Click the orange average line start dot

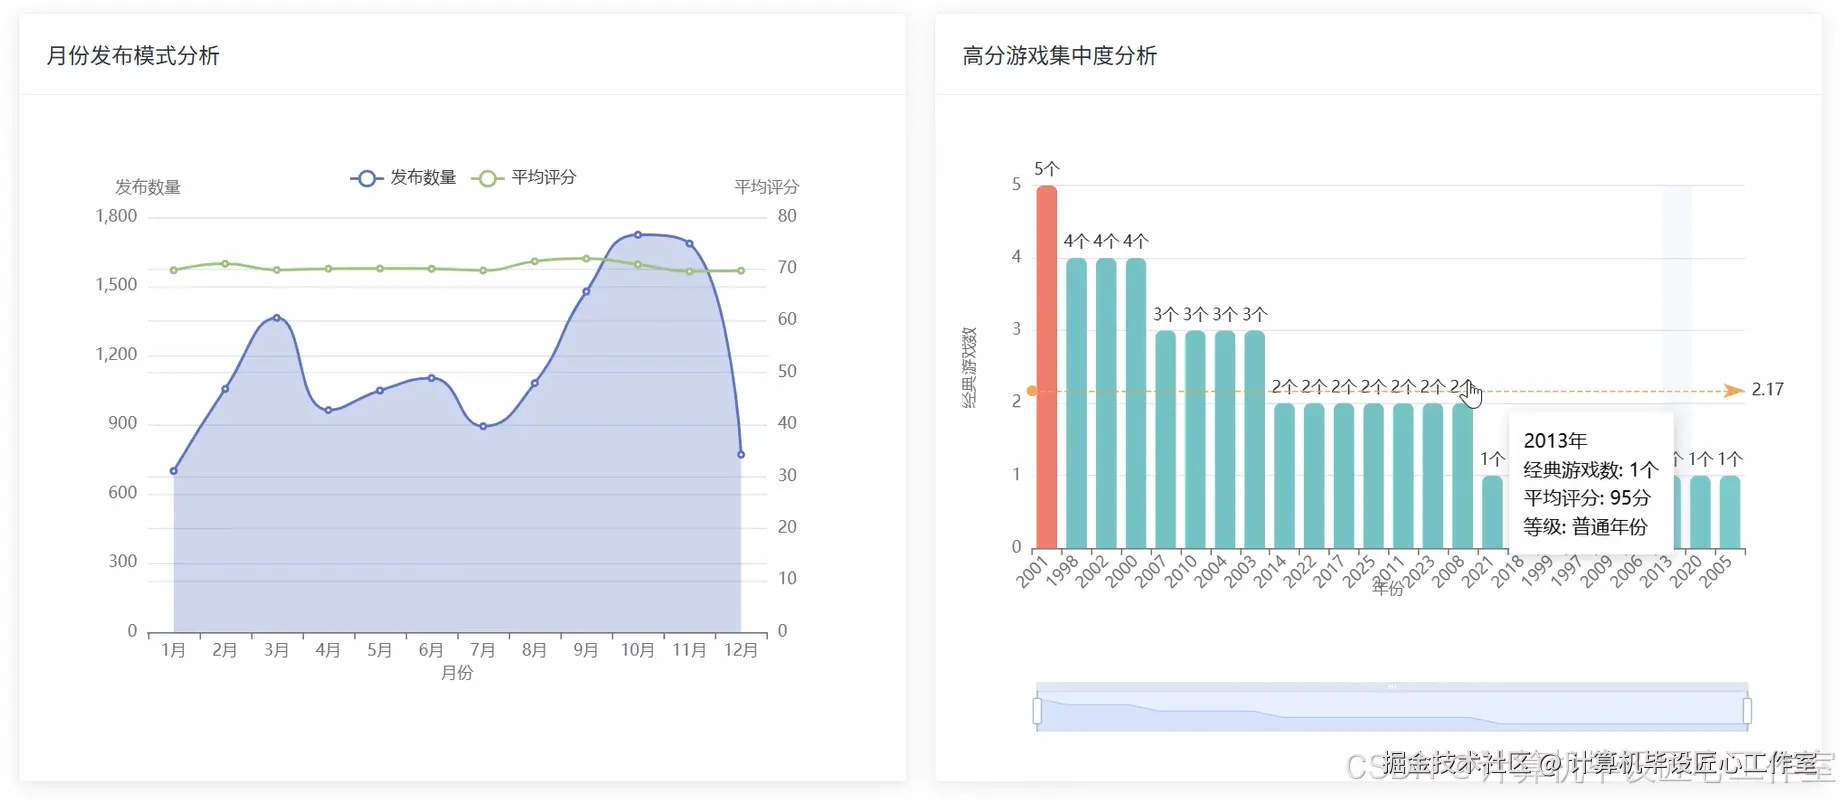(1032, 391)
